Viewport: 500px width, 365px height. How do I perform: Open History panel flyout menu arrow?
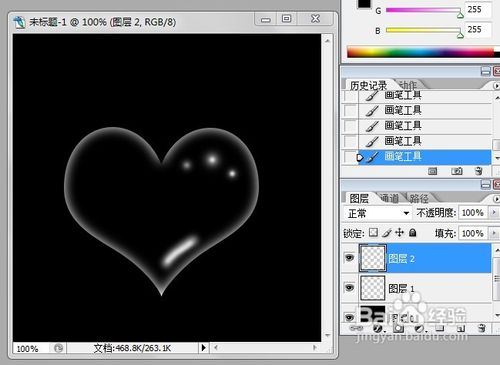496,86
